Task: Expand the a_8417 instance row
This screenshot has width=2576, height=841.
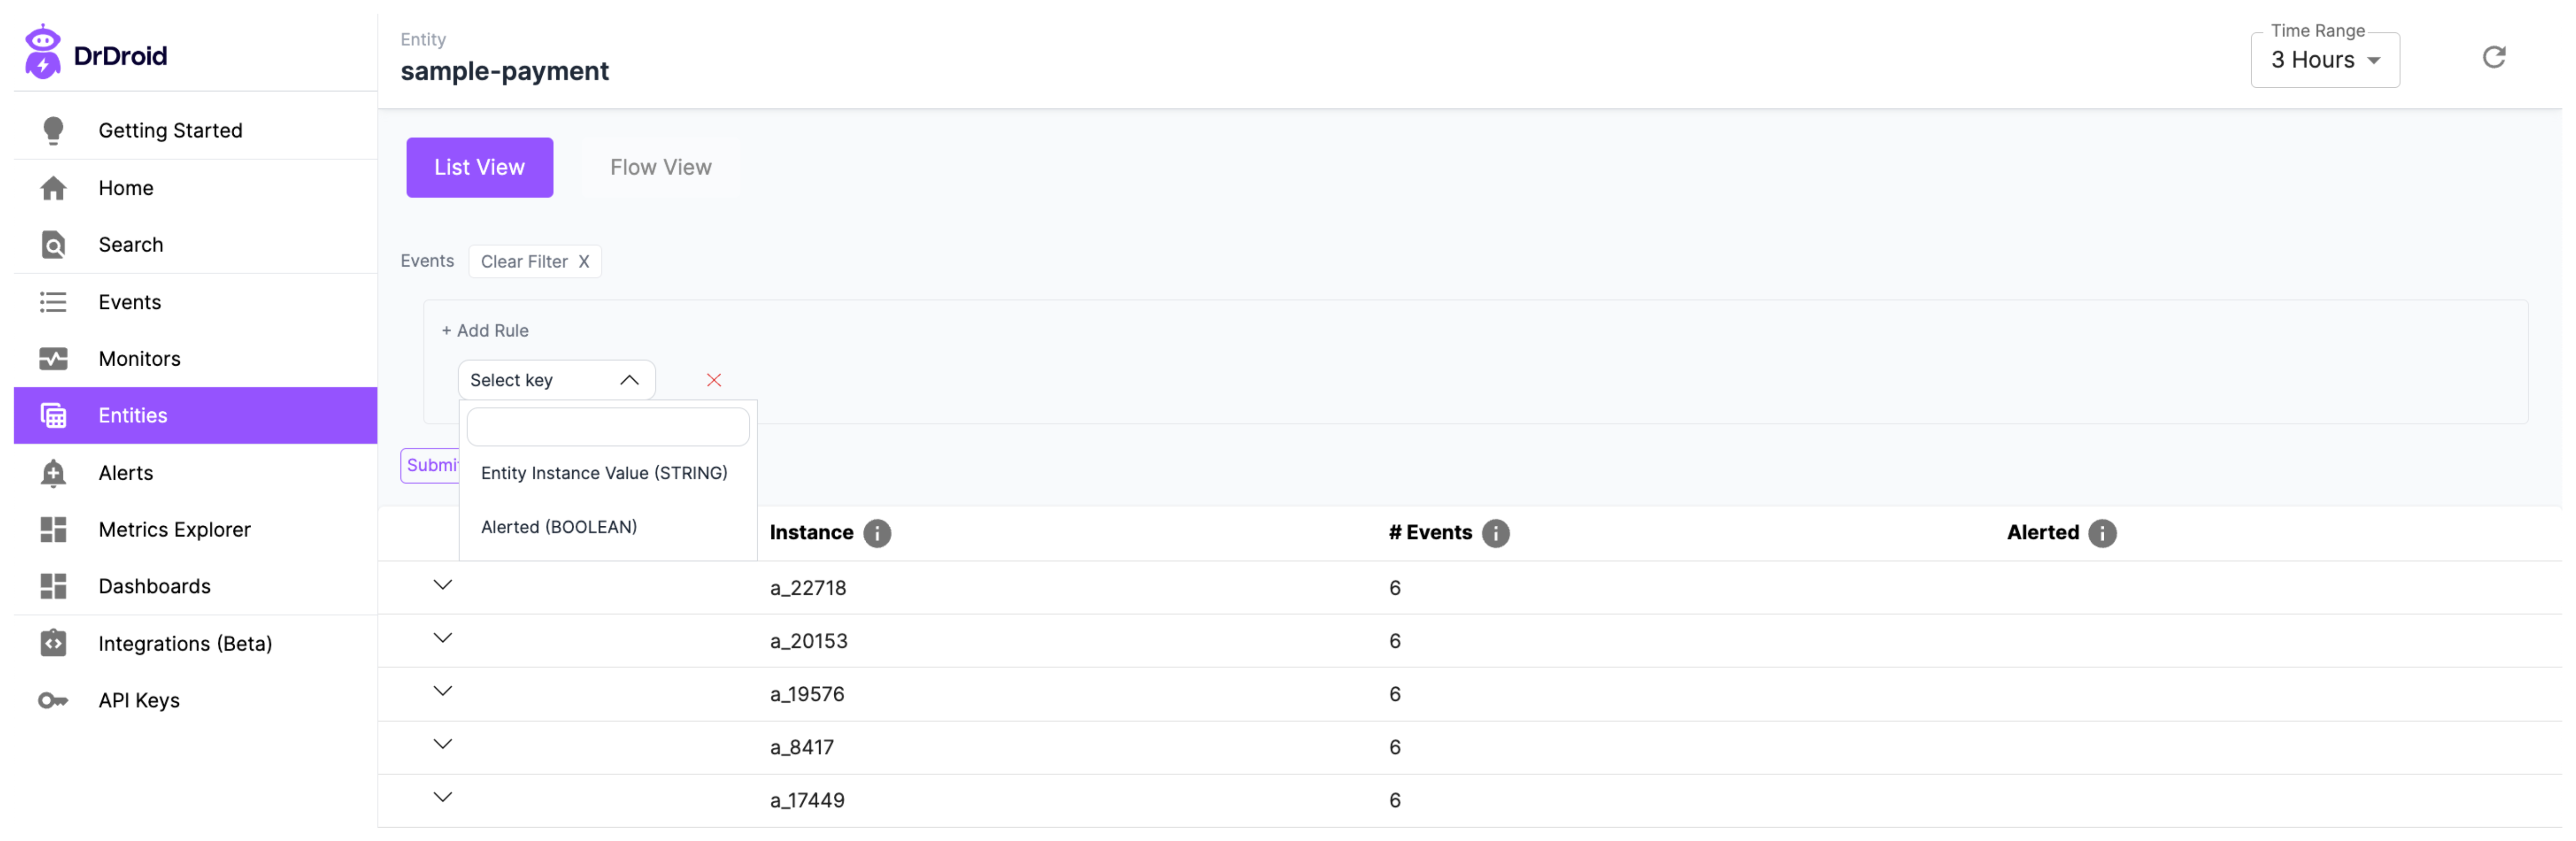Action: (x=442, y=745)
